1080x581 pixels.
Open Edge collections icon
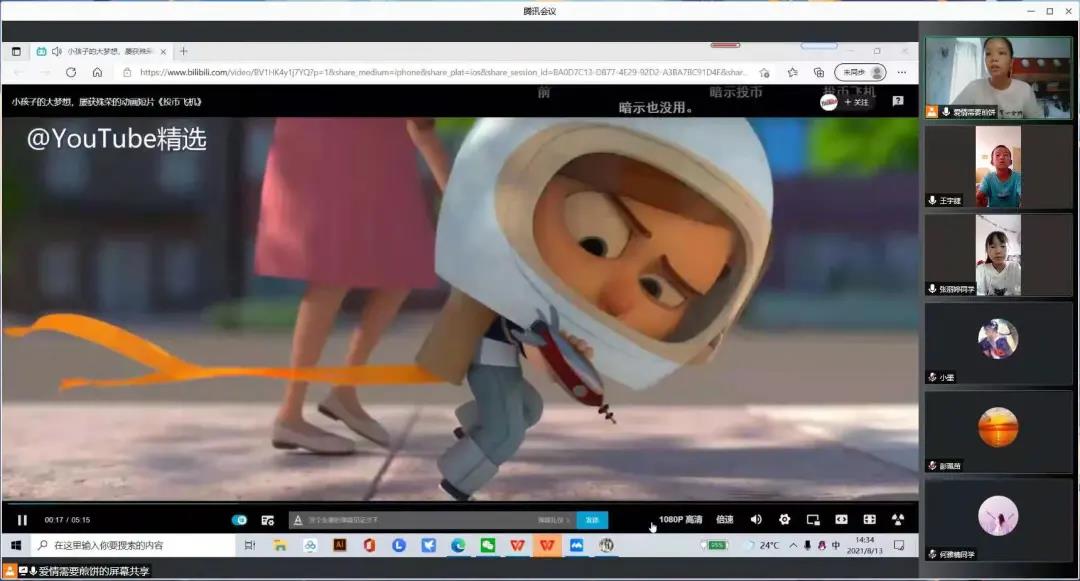(x=819, y=72)
